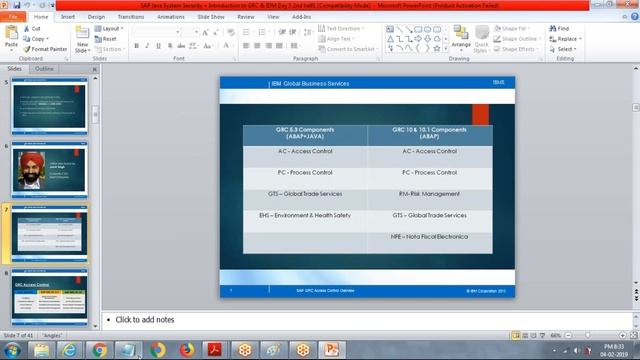Screen dimensions: 640x360
Task: Click the Paste clipboard icon
Action: point(11,33)
